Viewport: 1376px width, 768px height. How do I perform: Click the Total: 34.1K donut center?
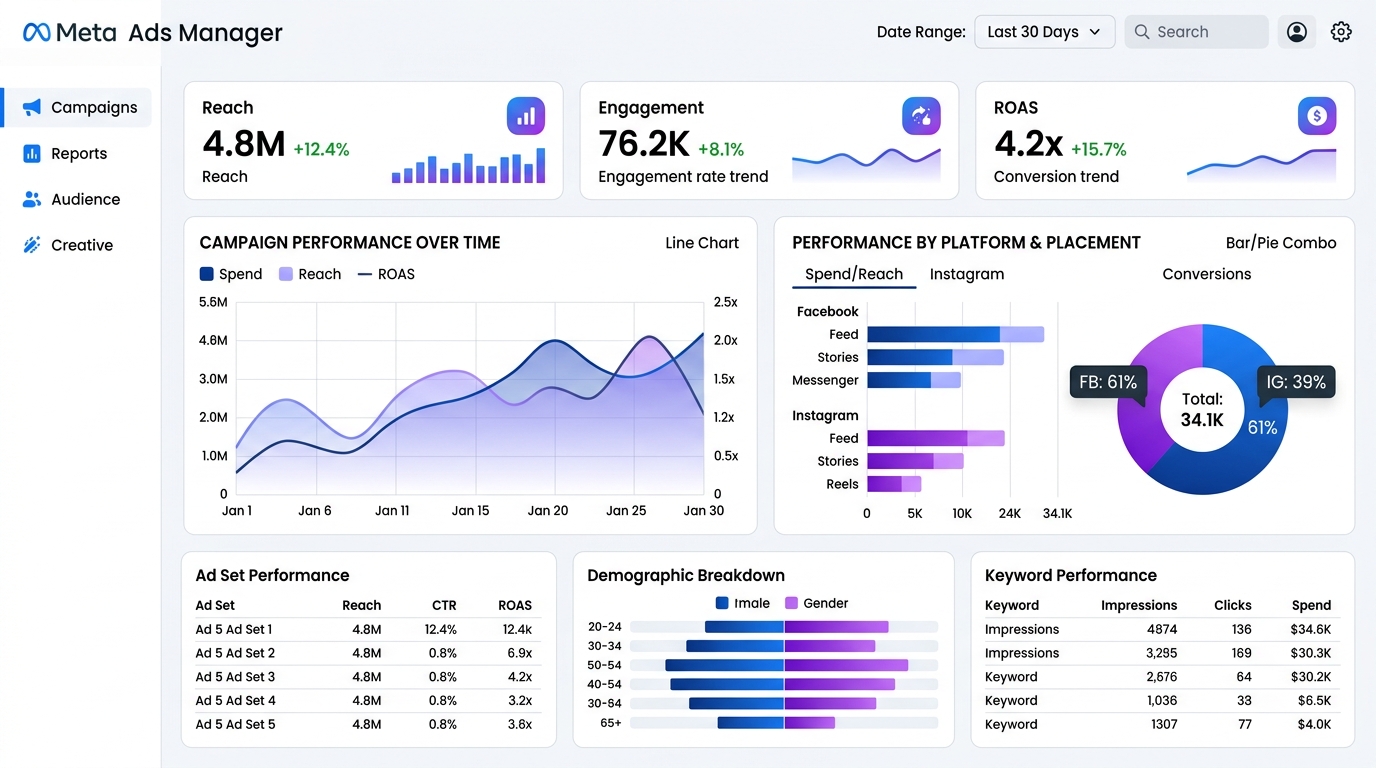[1202, 410]
